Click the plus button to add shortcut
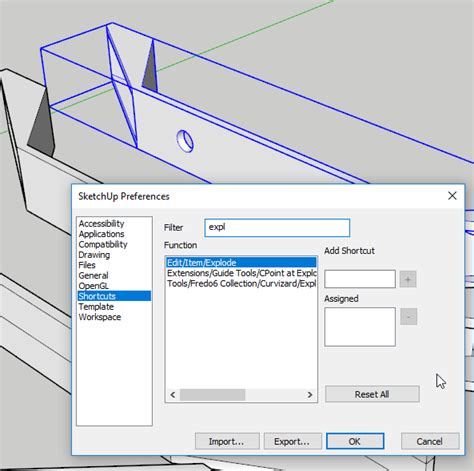474x471 pixels. click(408, 279)
